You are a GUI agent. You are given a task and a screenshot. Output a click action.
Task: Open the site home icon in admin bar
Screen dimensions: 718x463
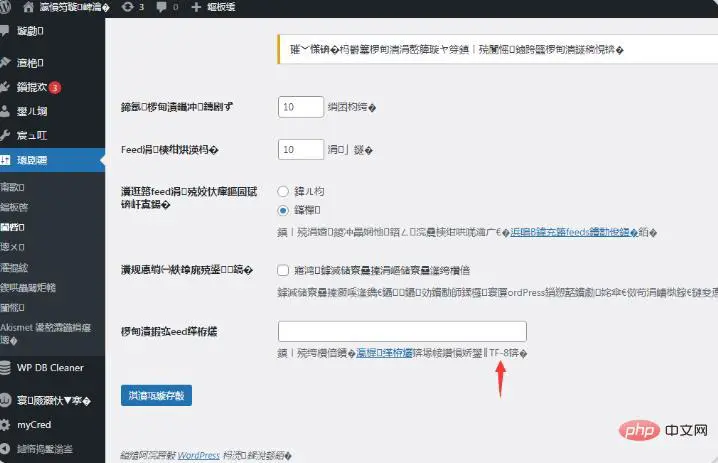28,7
